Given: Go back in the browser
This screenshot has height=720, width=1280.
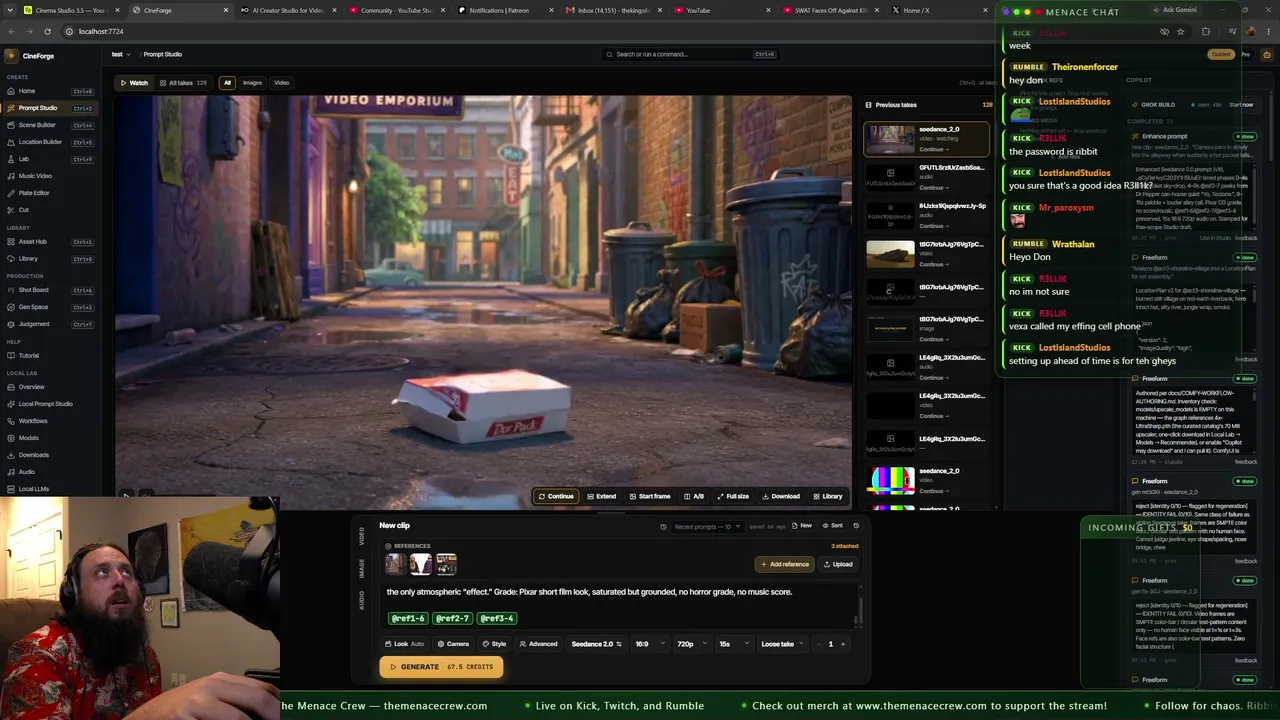Looking at the screenshot, I should coord(11,32).
